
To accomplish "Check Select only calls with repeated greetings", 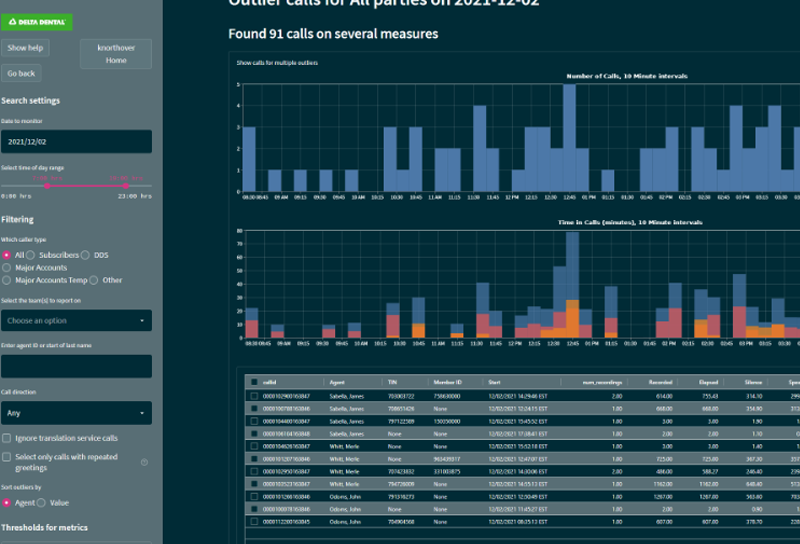I will point(7,456).
